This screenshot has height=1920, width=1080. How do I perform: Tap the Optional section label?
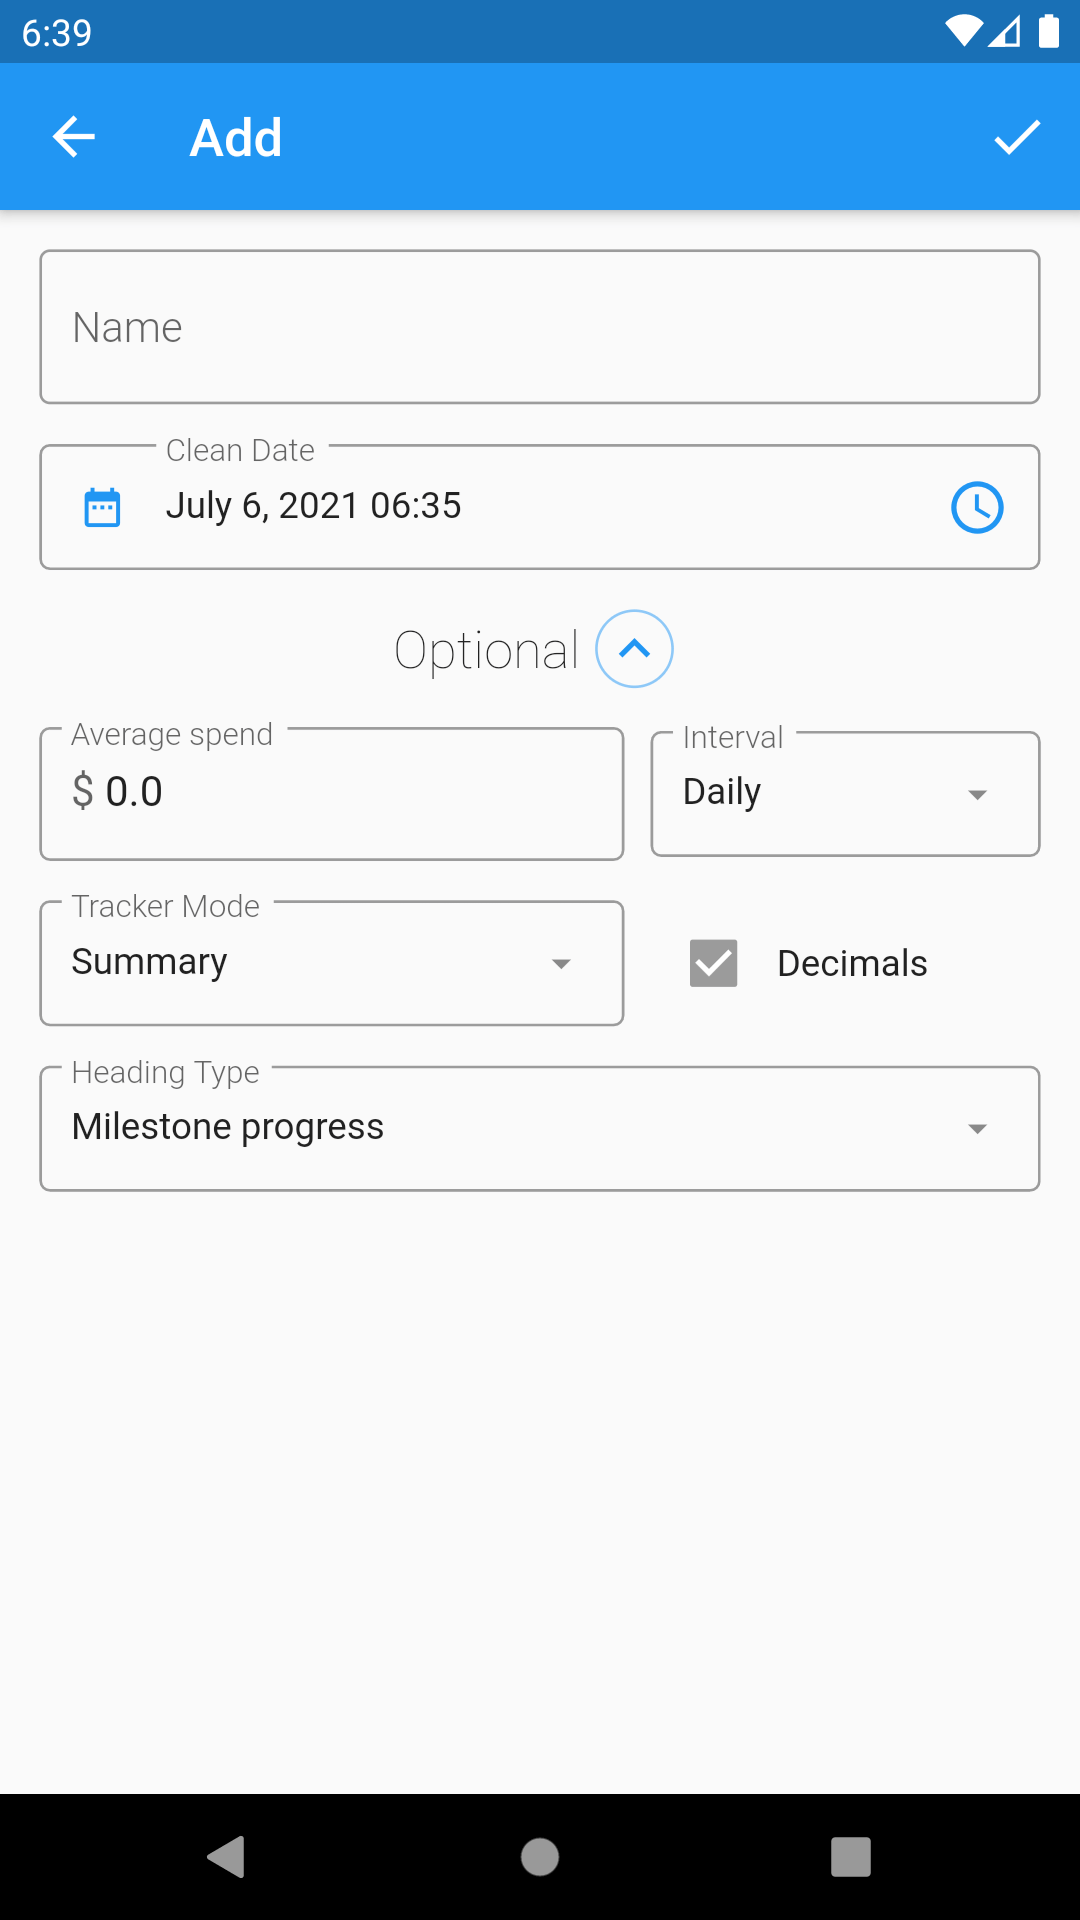coord(487,651)
